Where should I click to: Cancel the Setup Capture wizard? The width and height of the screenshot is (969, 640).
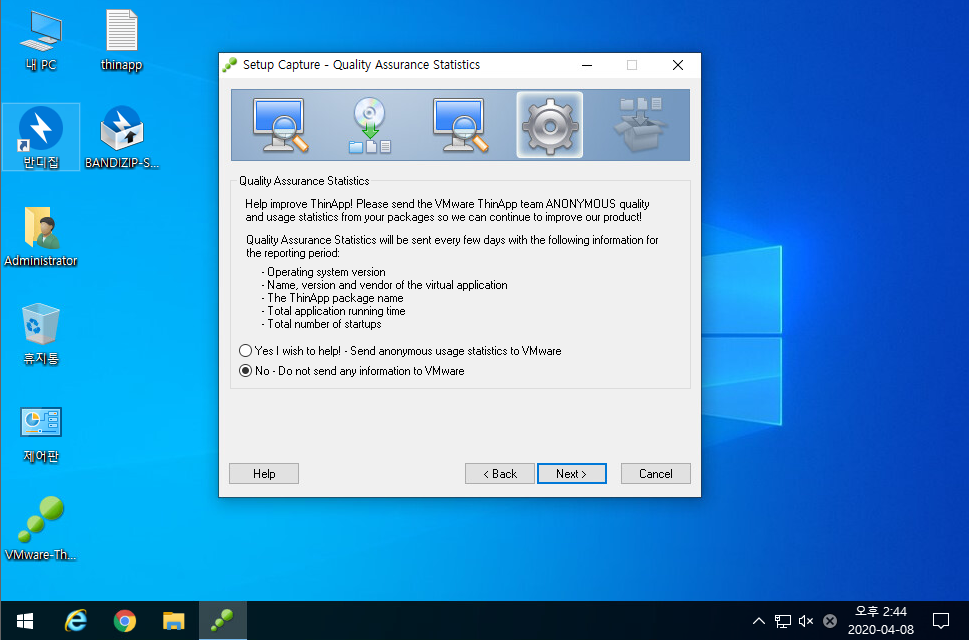pyautogui.click(x=656, y=474)
